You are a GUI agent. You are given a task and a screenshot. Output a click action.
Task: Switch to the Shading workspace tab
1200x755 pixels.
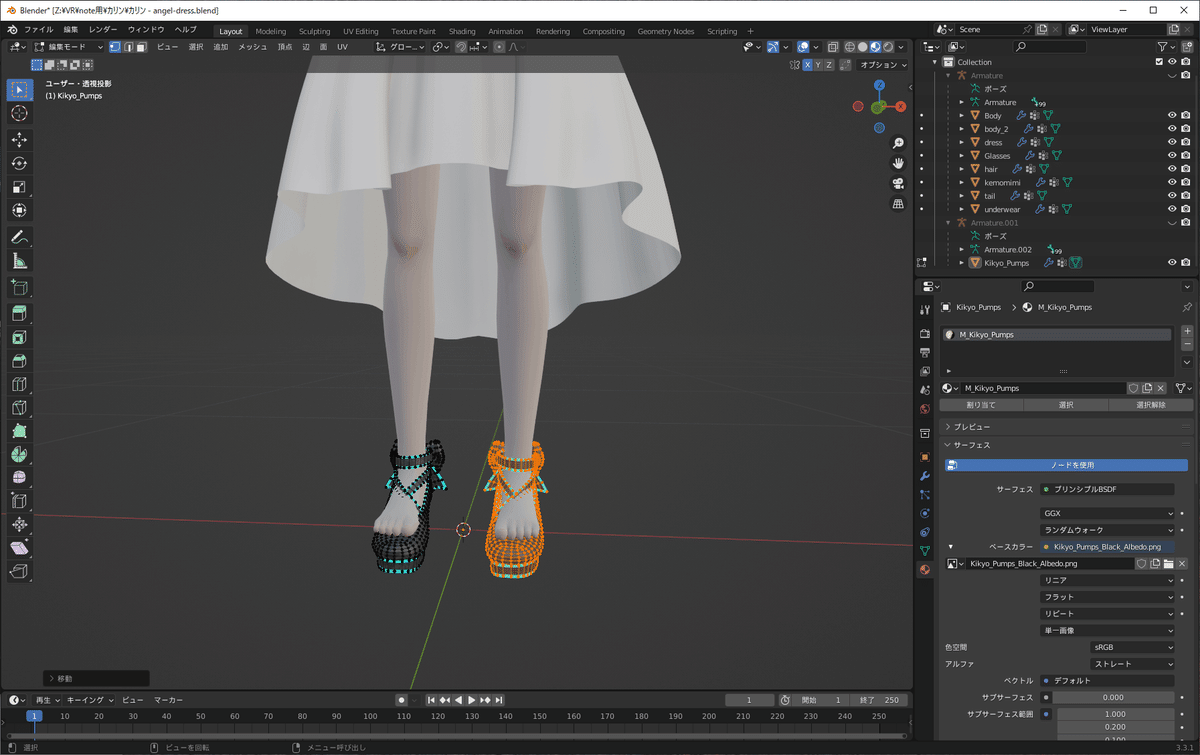pos(462,31)
